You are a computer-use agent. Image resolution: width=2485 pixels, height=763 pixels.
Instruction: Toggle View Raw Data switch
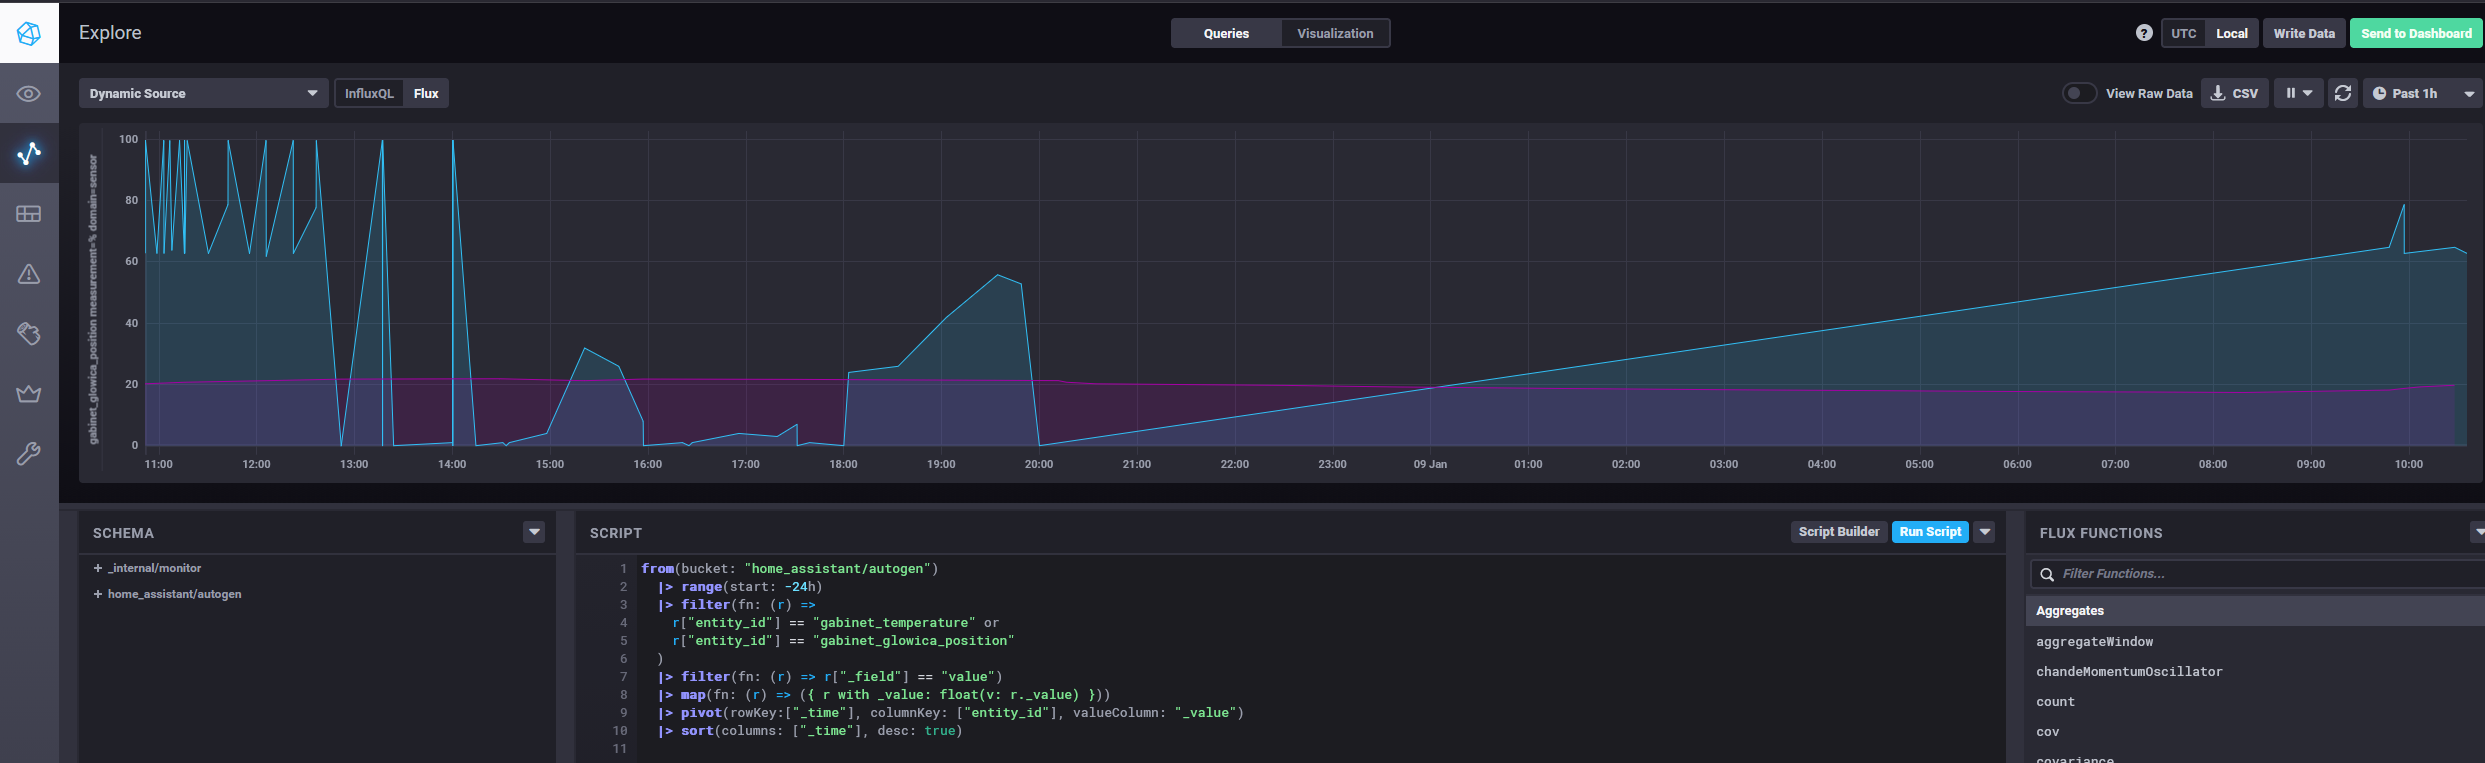coord(2079,93)
